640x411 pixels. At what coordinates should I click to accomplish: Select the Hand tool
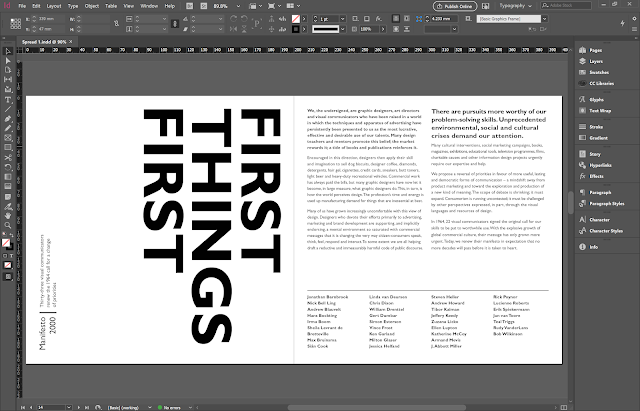(x=8, y=215)
